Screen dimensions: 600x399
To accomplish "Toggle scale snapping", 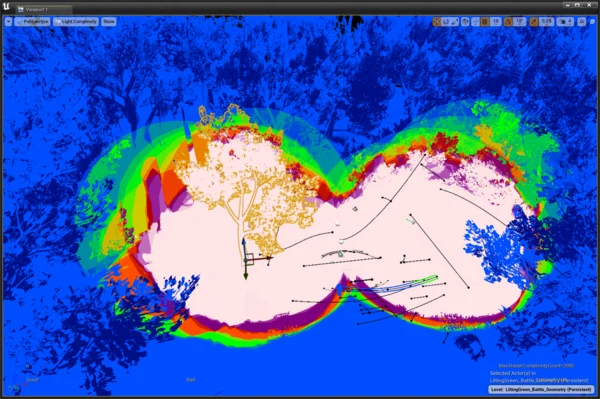I will coord(533,22).
